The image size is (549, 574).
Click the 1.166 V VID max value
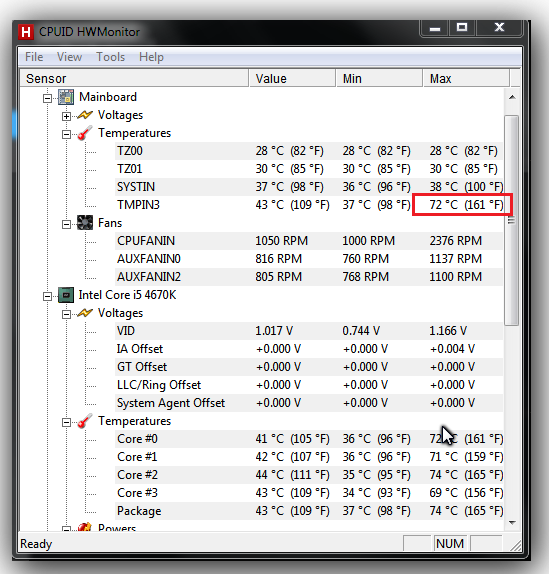coord(448,331)
